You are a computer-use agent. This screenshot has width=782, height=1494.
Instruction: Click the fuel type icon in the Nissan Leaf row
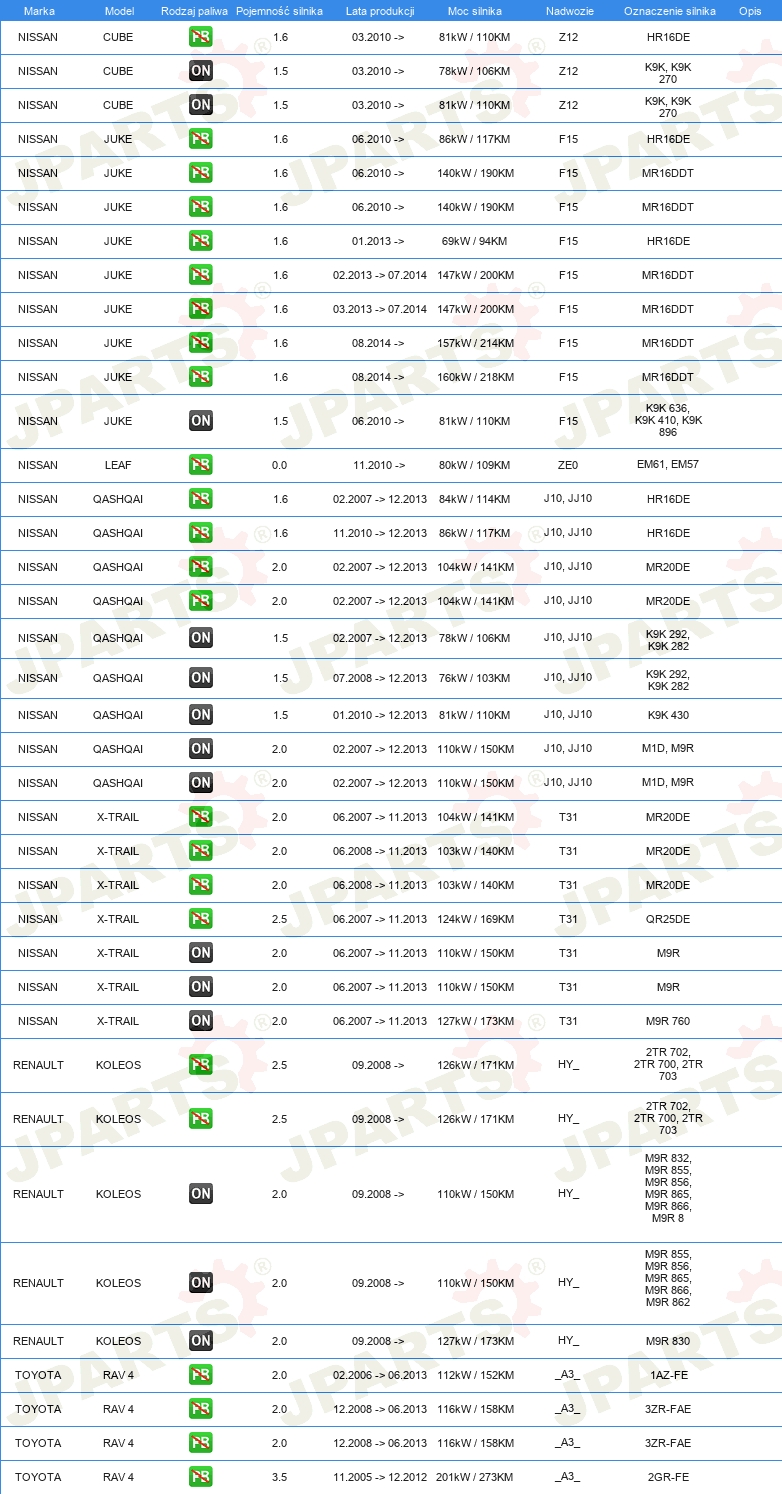(201, 465)
